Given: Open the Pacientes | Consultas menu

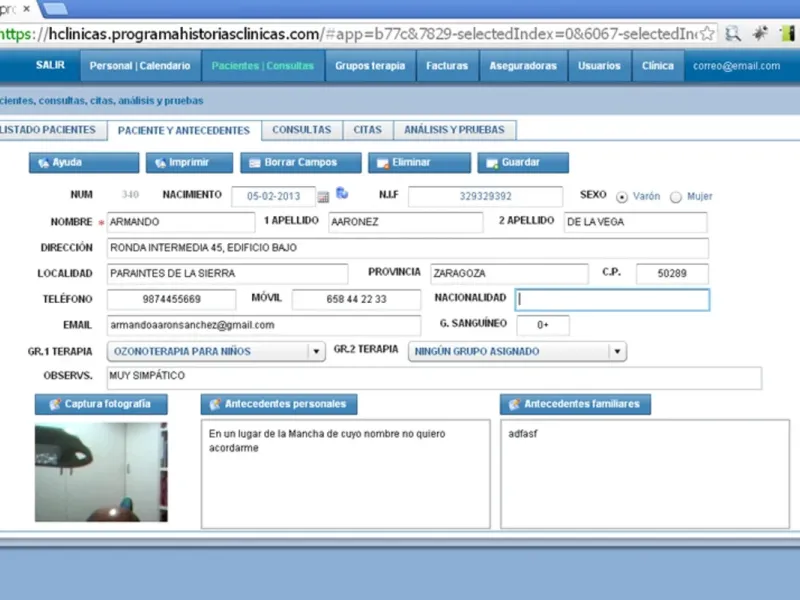Looking at the screenshot, I should pos(263,66).
